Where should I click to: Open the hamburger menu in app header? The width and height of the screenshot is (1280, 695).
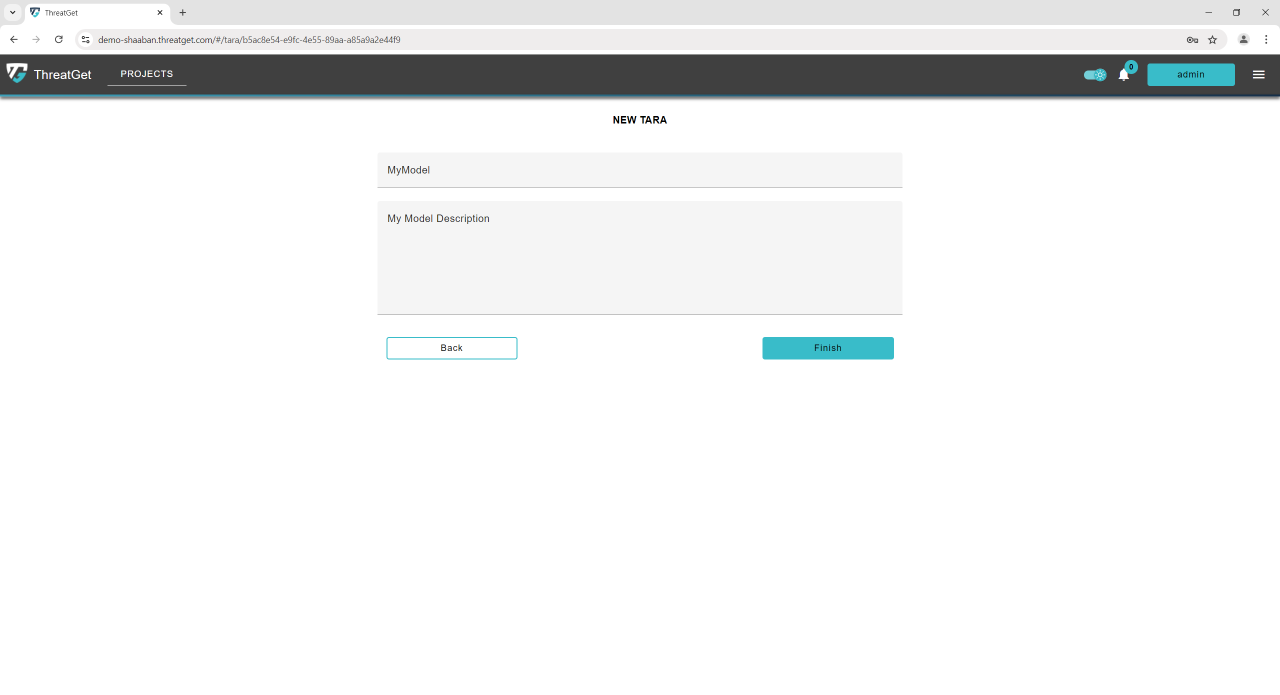tap(1258, 75)
